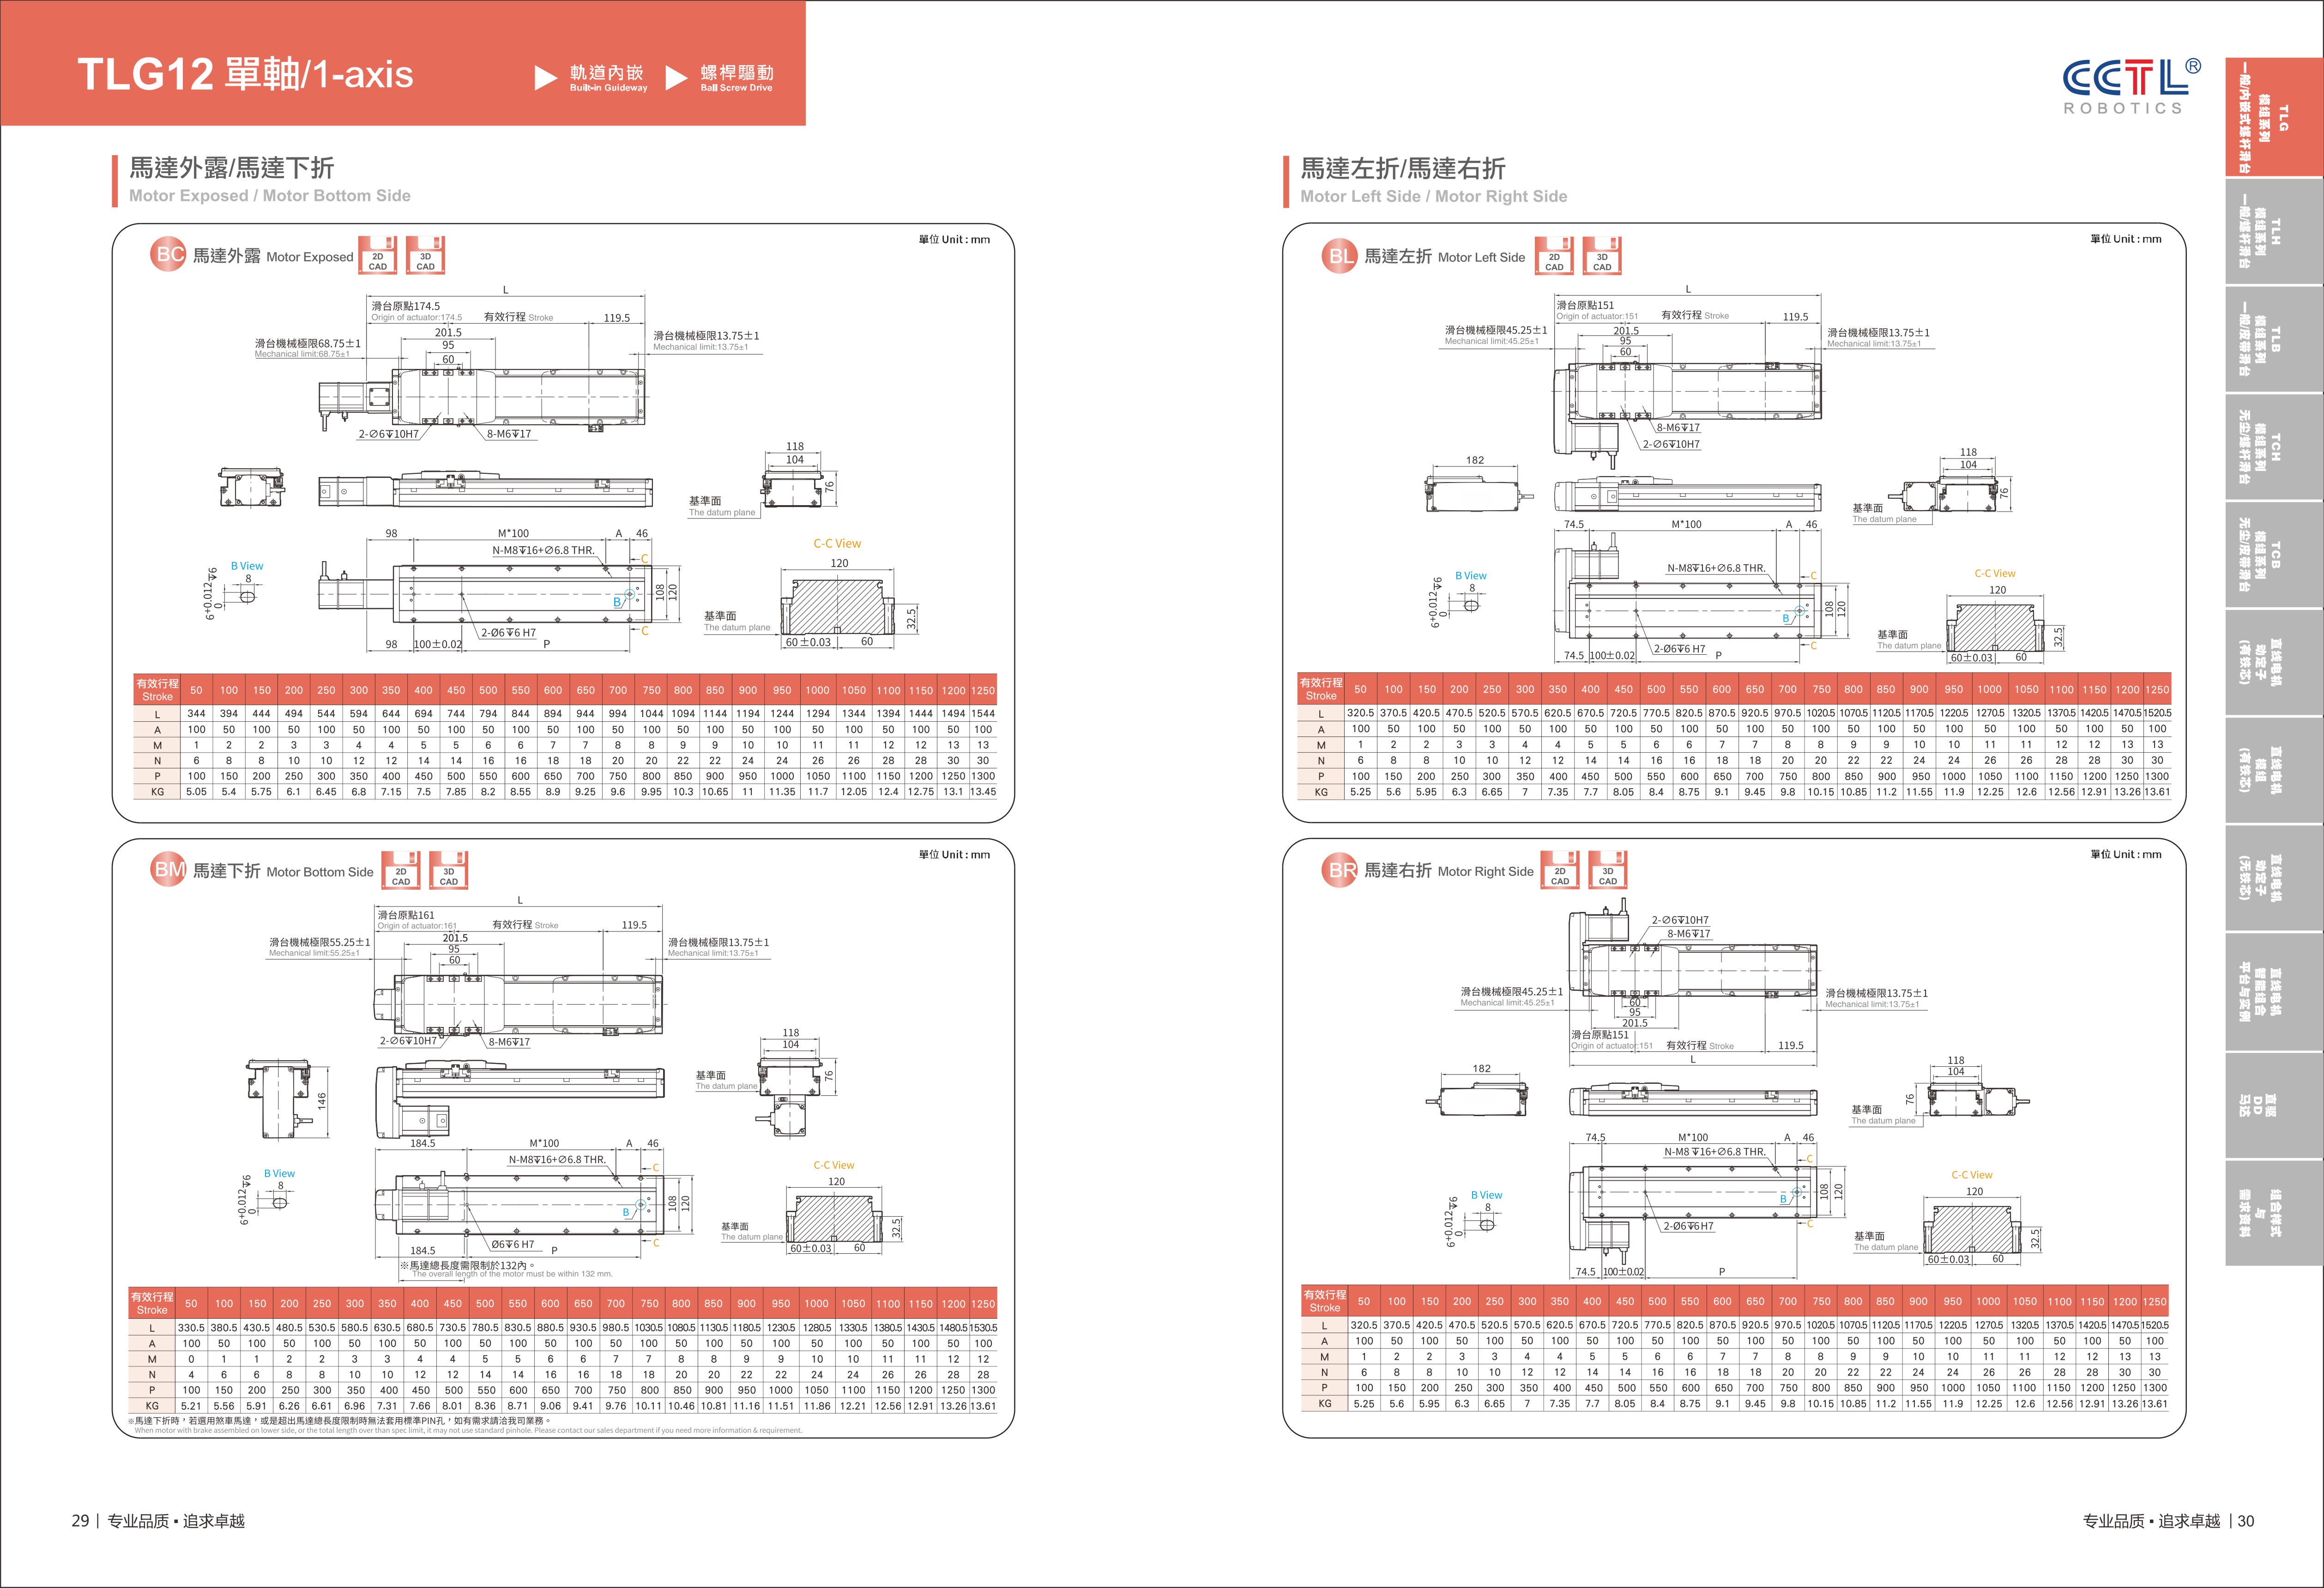Download 3D CAD for Motor Exposed (BC)
Screen dimensions: 2324x1588
[x=425, y=255]
